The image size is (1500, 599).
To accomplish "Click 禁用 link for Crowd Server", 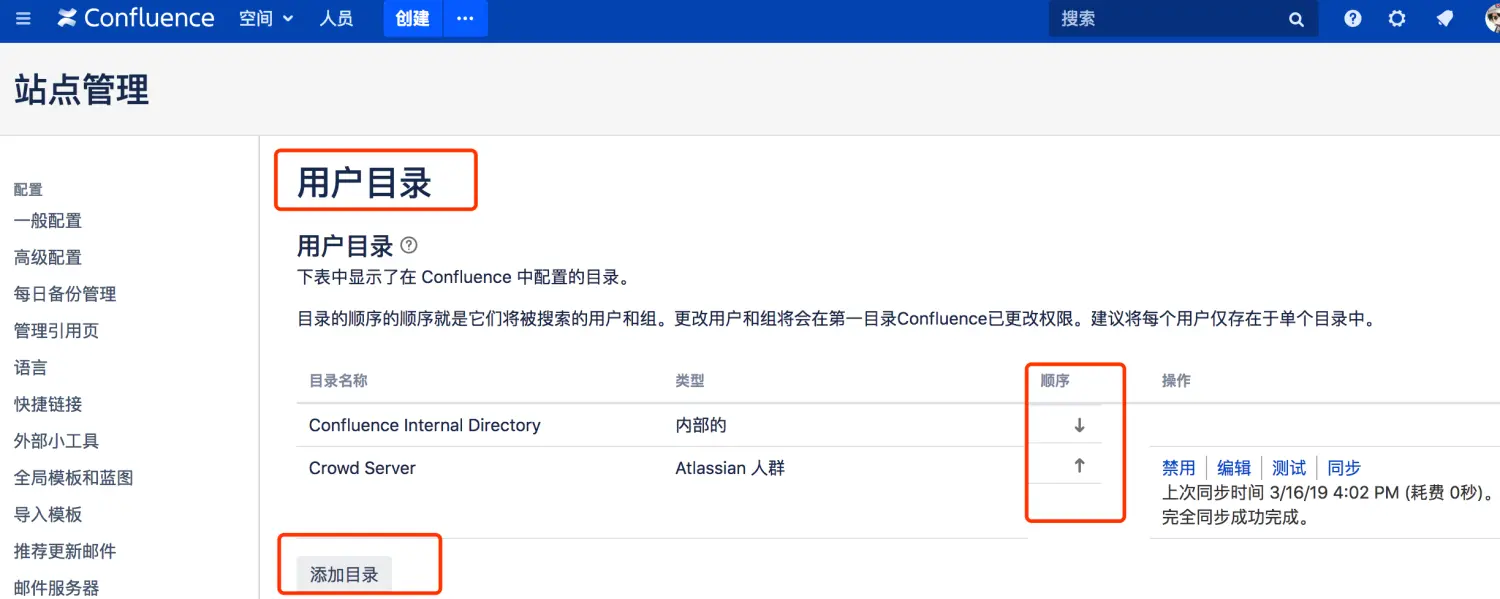I will [x=1178, y=468].
